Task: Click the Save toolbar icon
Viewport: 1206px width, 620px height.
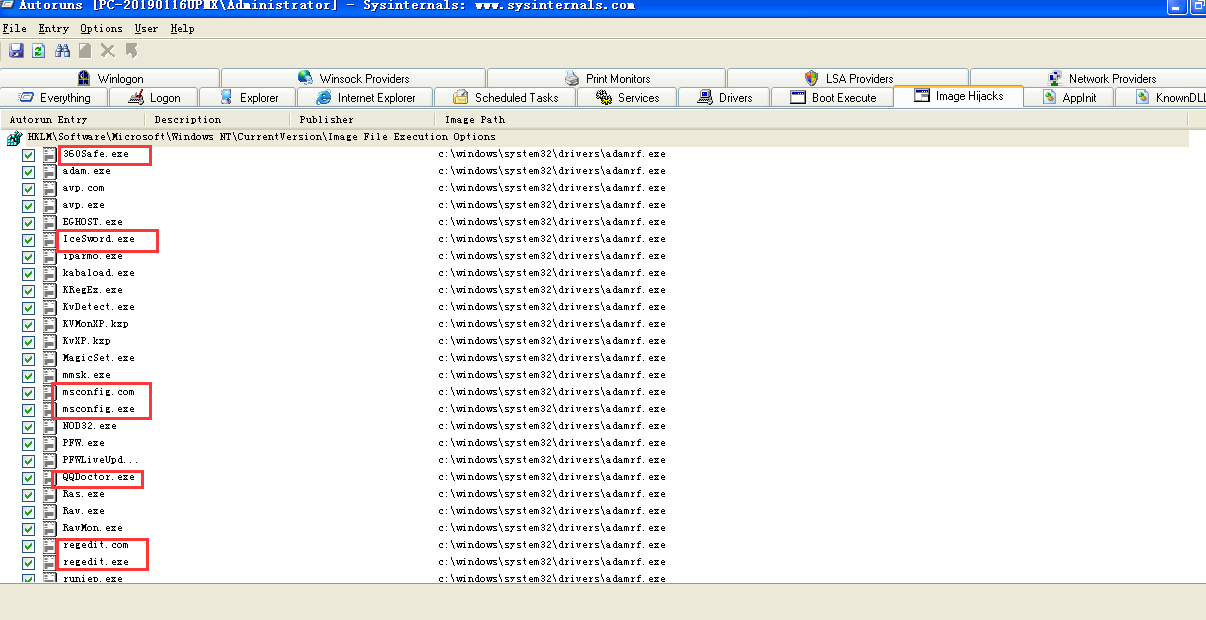Action: point(16,50)
